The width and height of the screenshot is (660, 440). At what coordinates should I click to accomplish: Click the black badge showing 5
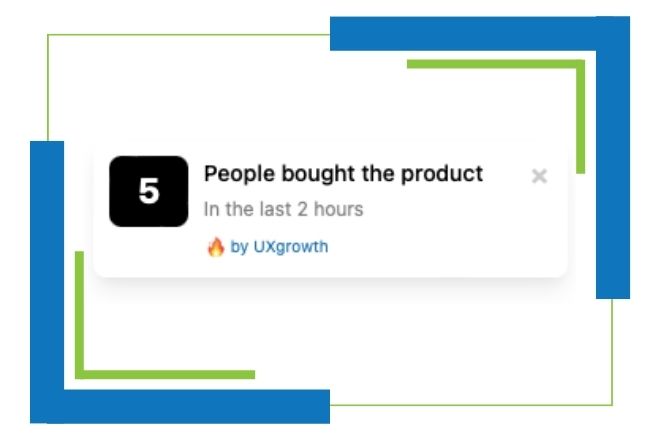click(149, 191)
